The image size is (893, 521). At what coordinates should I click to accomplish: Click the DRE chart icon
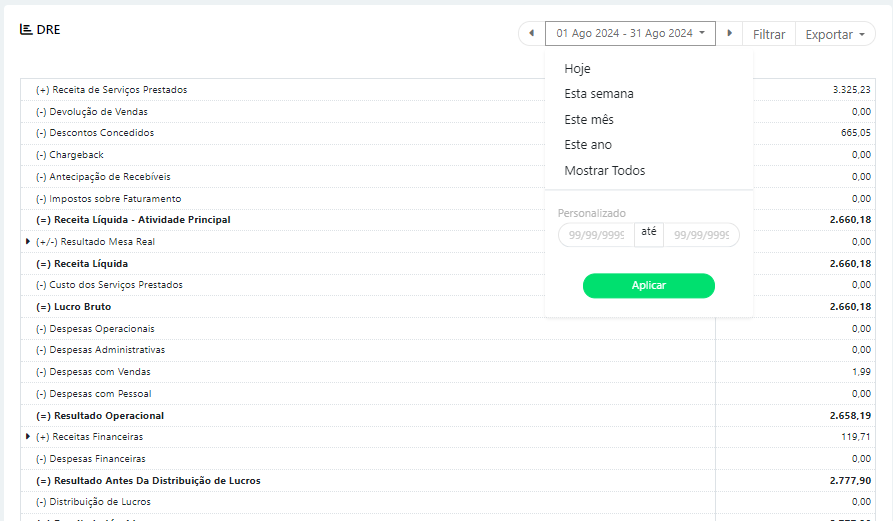tap(26, 29)
